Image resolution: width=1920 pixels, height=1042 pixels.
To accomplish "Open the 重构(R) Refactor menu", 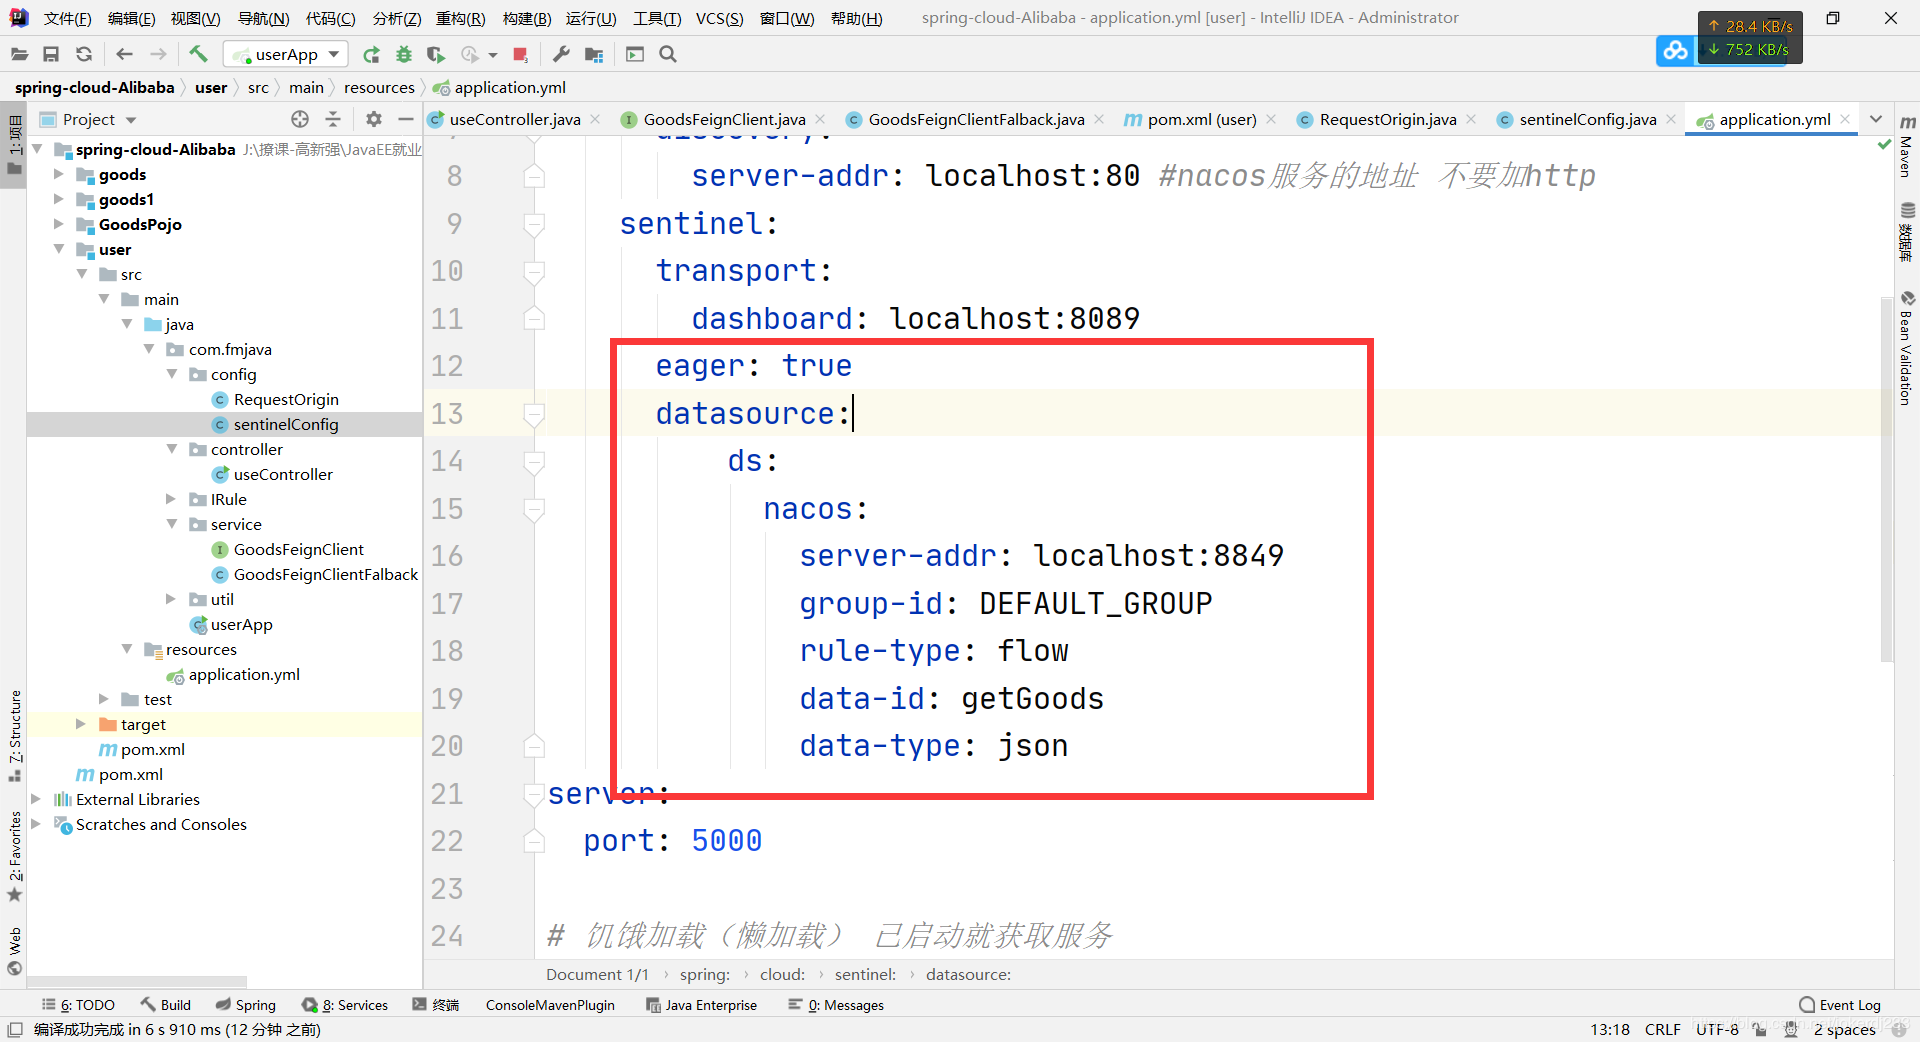I will coord(461,18).
